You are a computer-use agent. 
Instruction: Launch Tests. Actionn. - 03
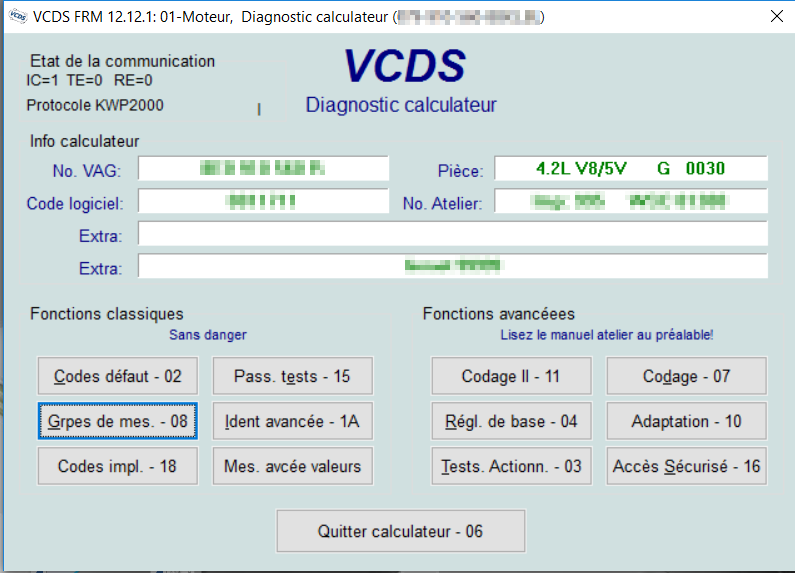click(511, 466)
